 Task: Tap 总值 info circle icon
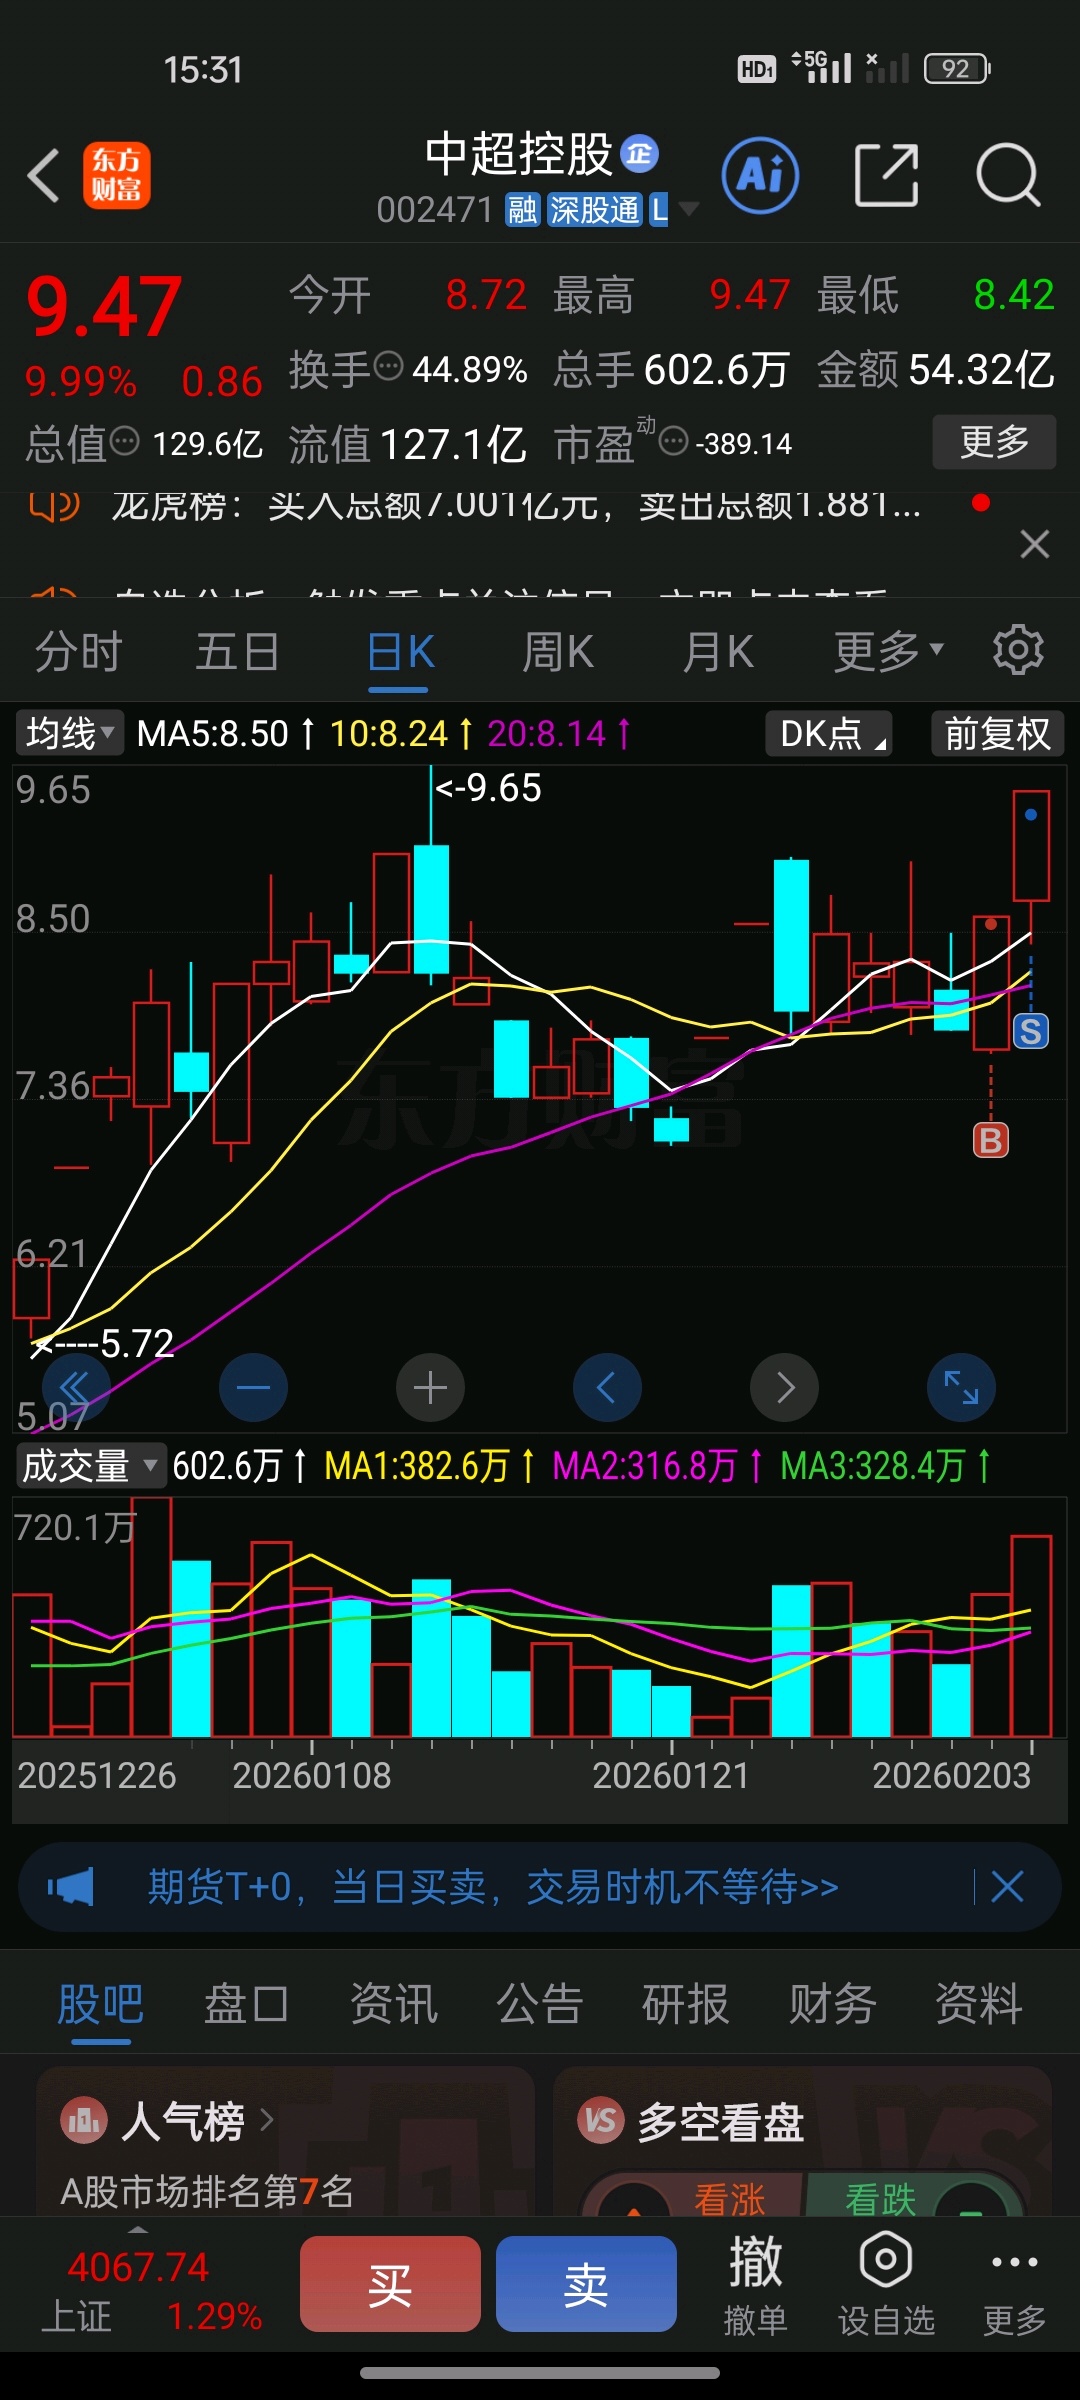[124, 440]
